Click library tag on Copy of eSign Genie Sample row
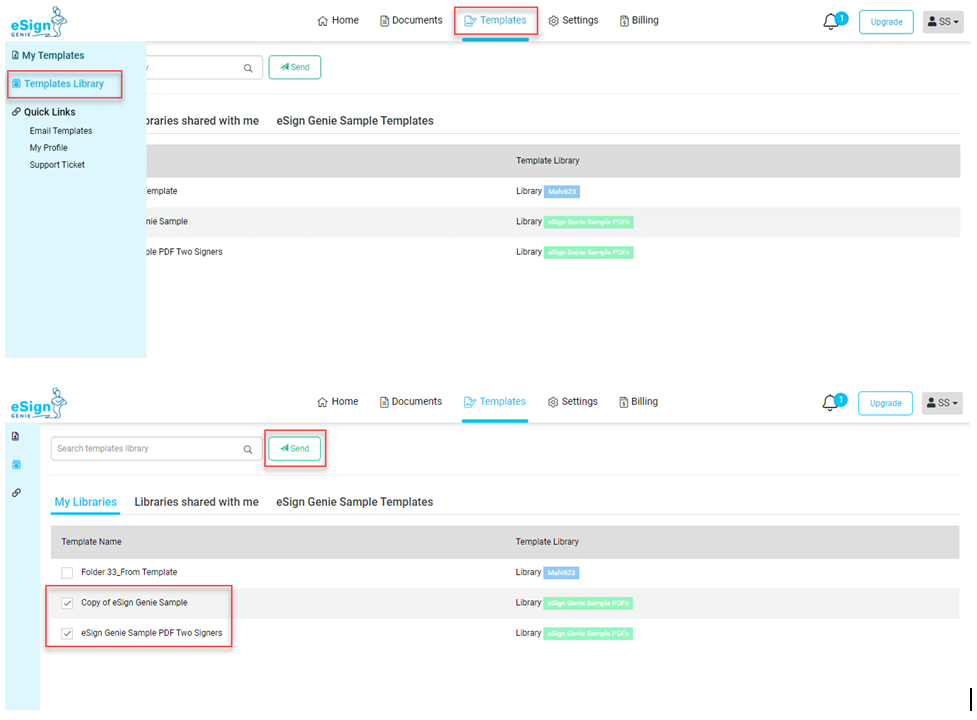 point(588,603)
